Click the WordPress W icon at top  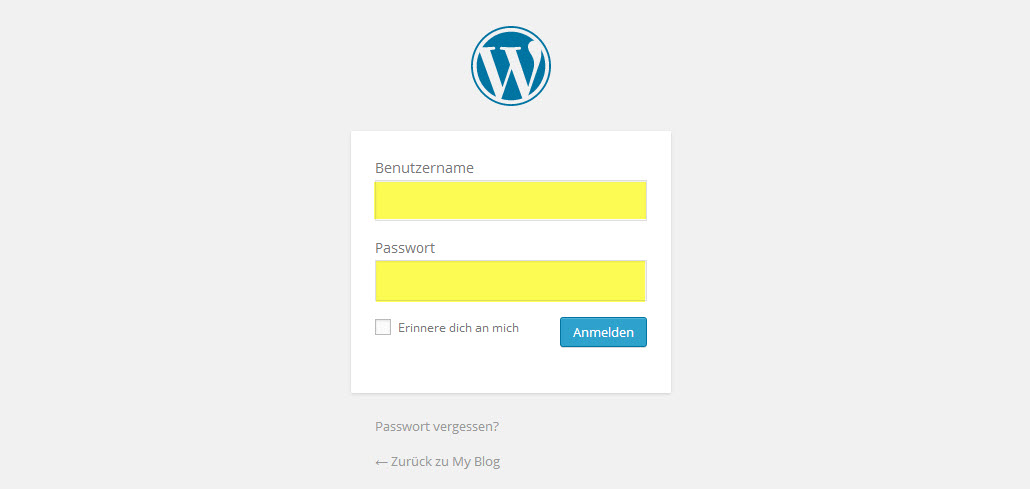[510, 66]
